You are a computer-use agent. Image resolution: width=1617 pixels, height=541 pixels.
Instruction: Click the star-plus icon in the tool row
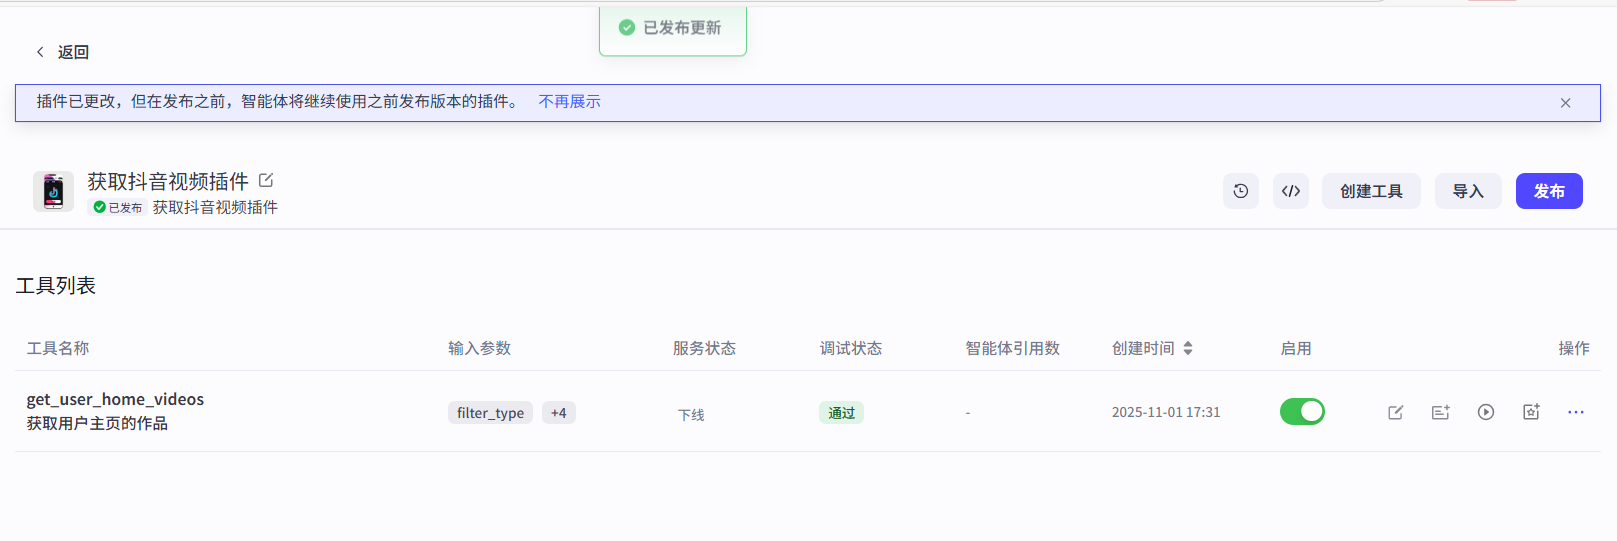pyautogui.click(x=1531, y=412)
